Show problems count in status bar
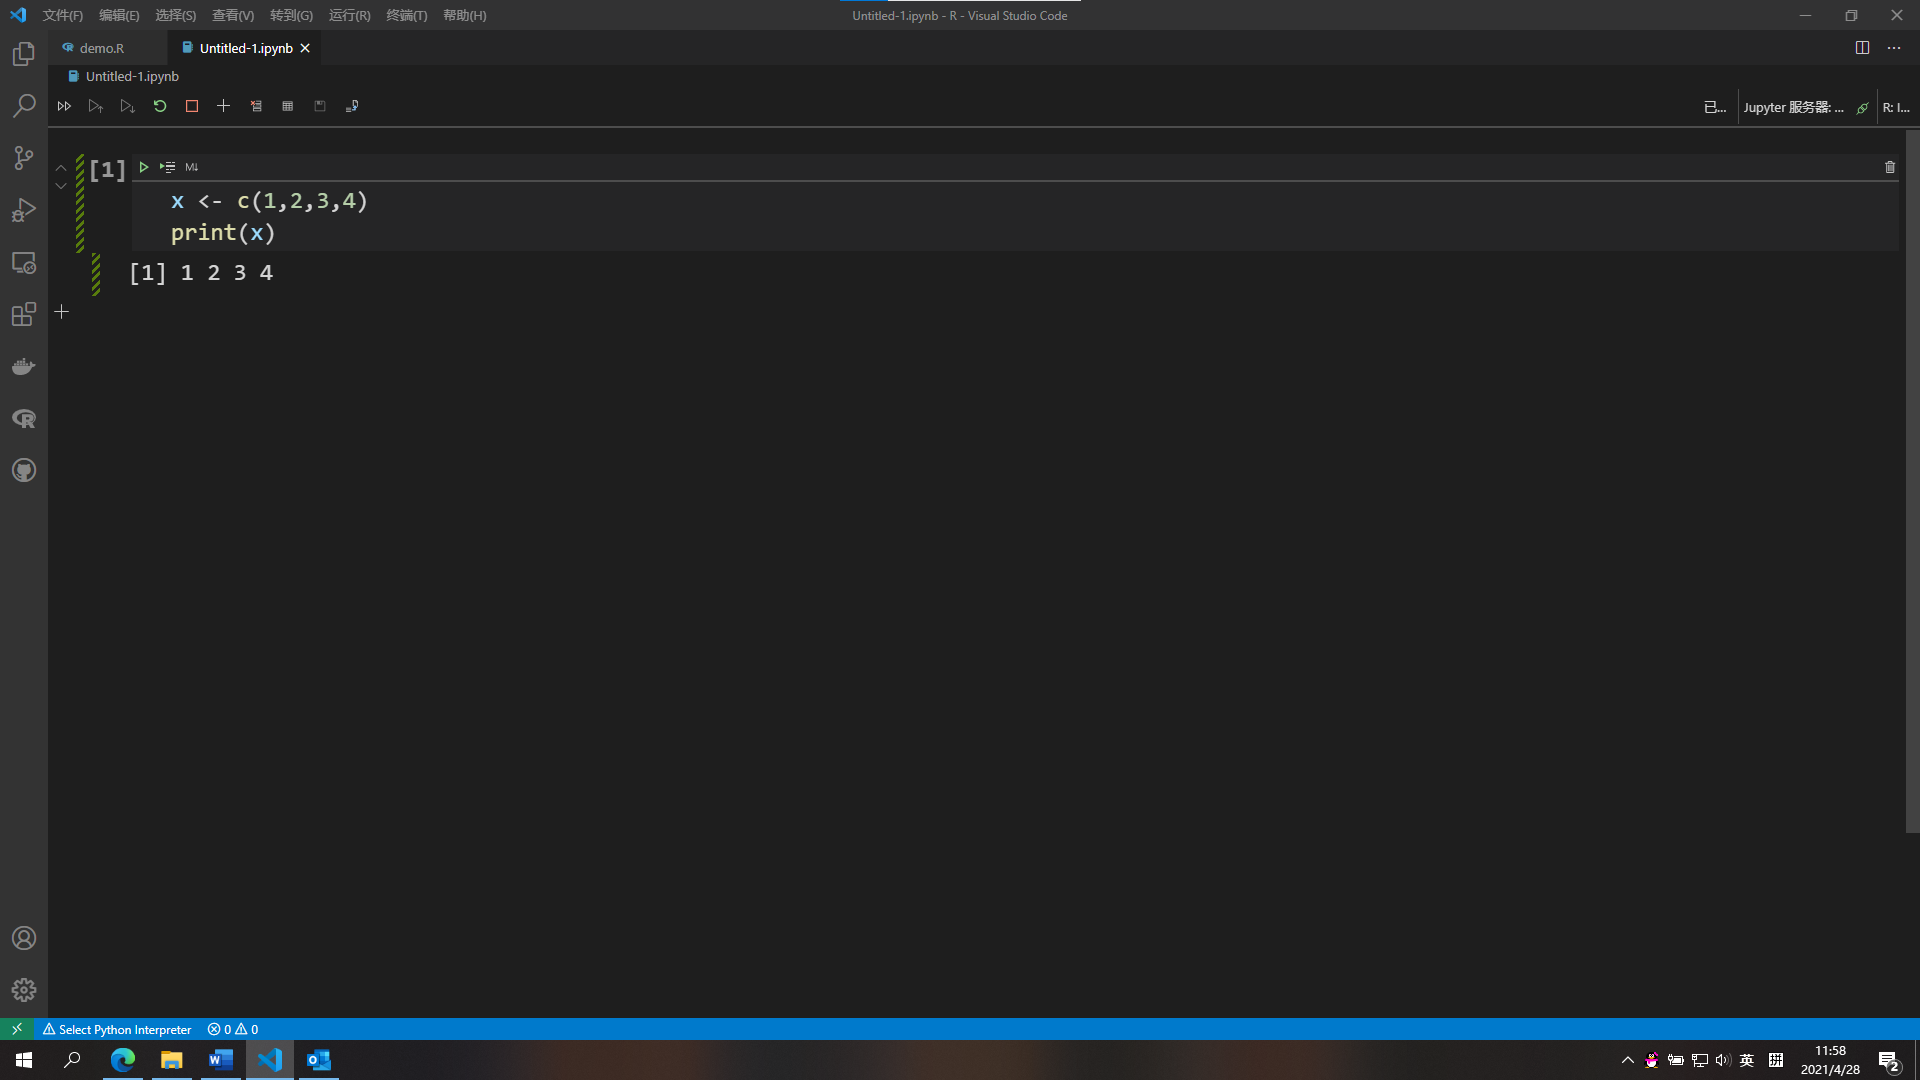The width and height of the screenshot is (1920, 1080). click(231, 1029)
